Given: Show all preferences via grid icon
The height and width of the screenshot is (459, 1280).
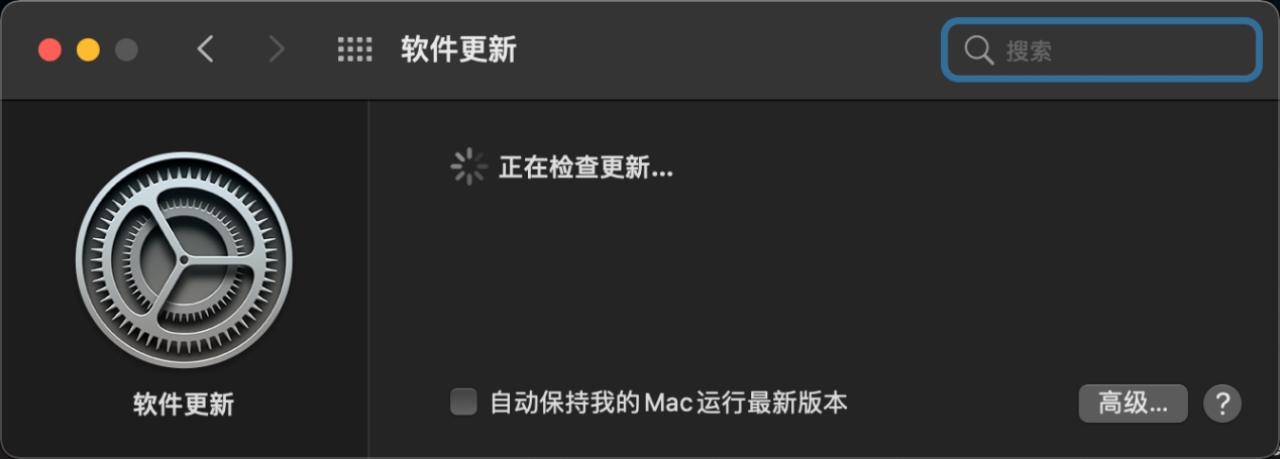Looking at the screenshot, I should coord(355,49).
